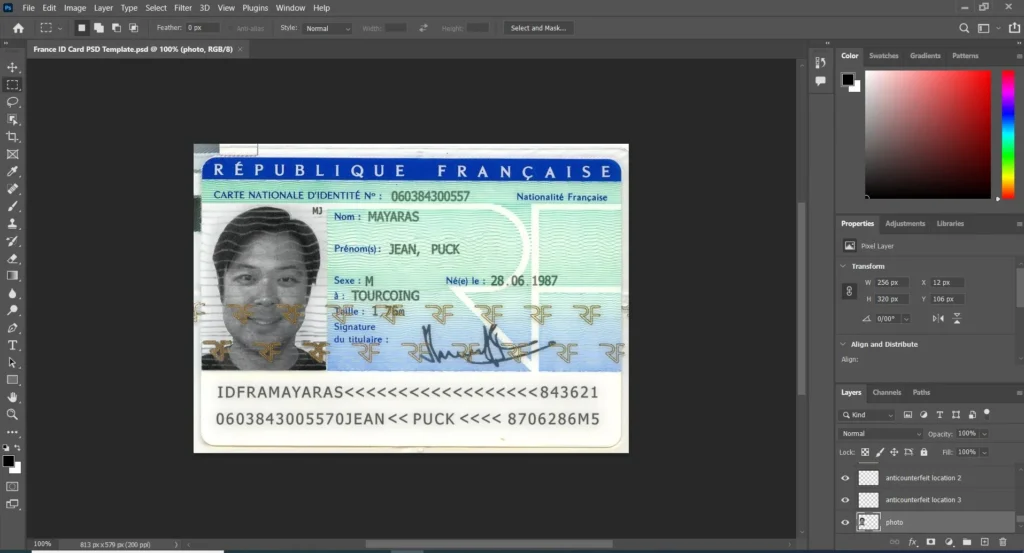Screen dimensions: 1024x553
Task: Select the Clone Stamp tool
Action: [x=12, y=224]
